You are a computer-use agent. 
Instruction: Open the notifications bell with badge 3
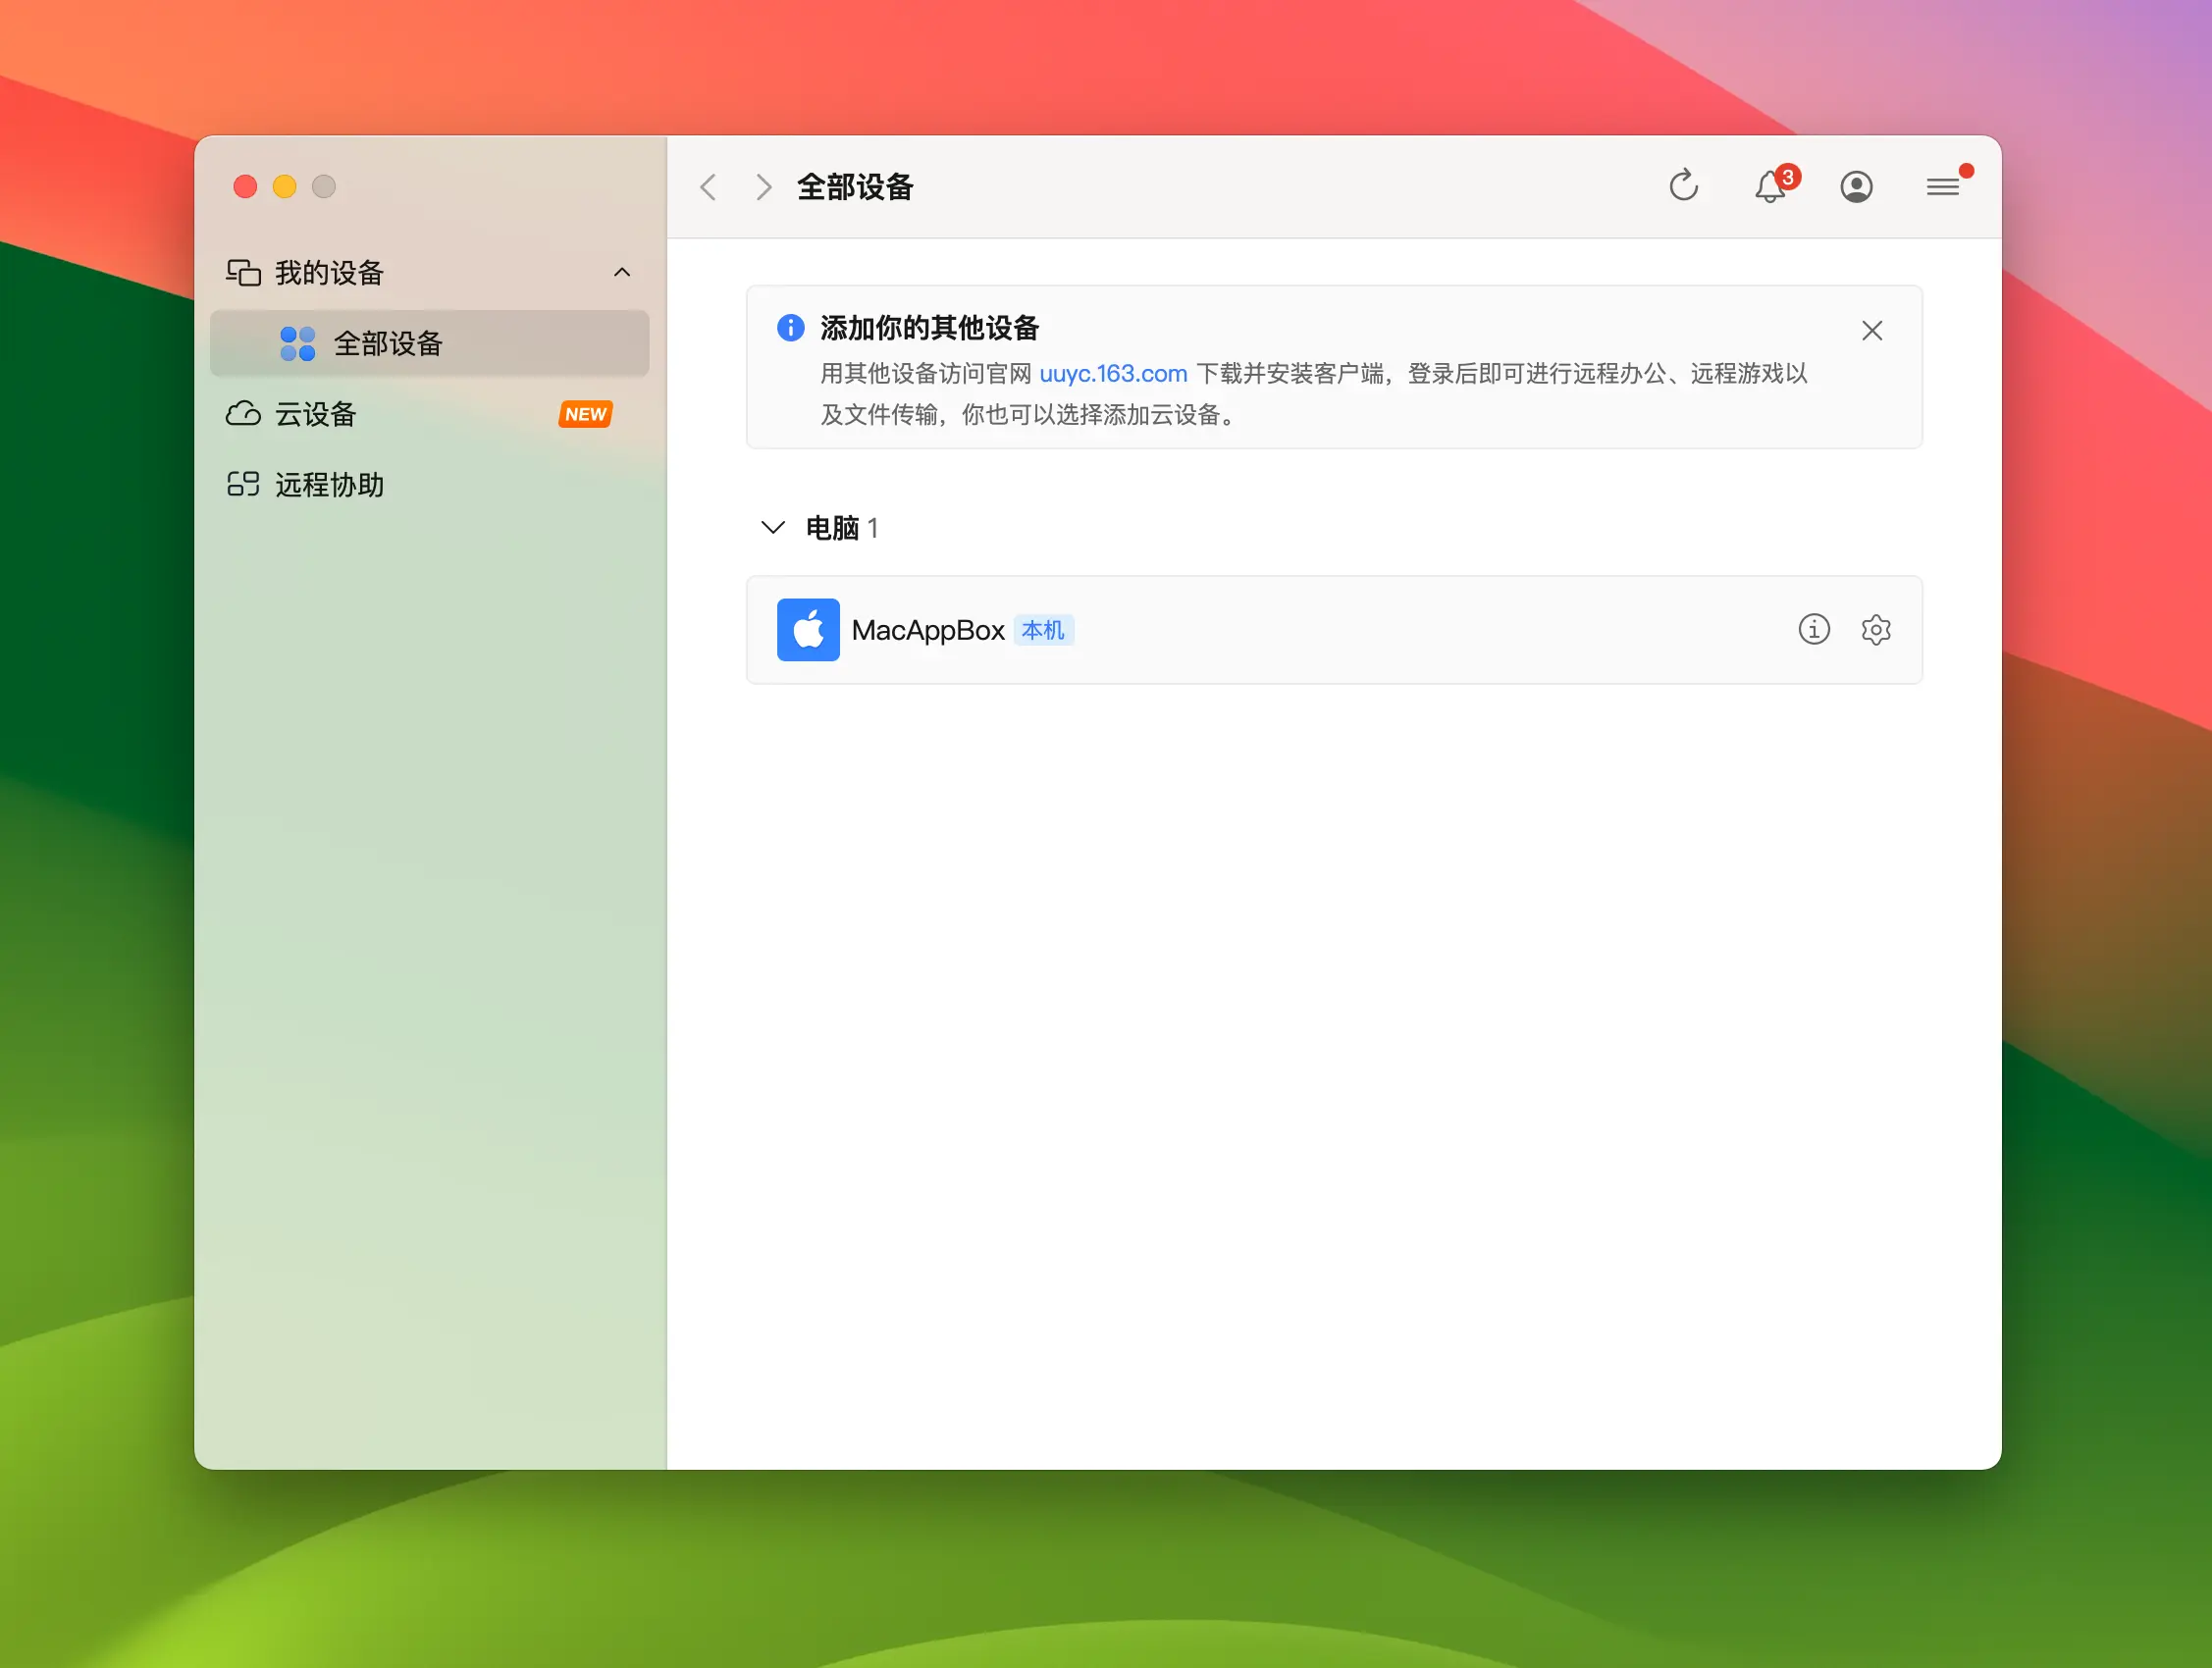point(1770,187)
